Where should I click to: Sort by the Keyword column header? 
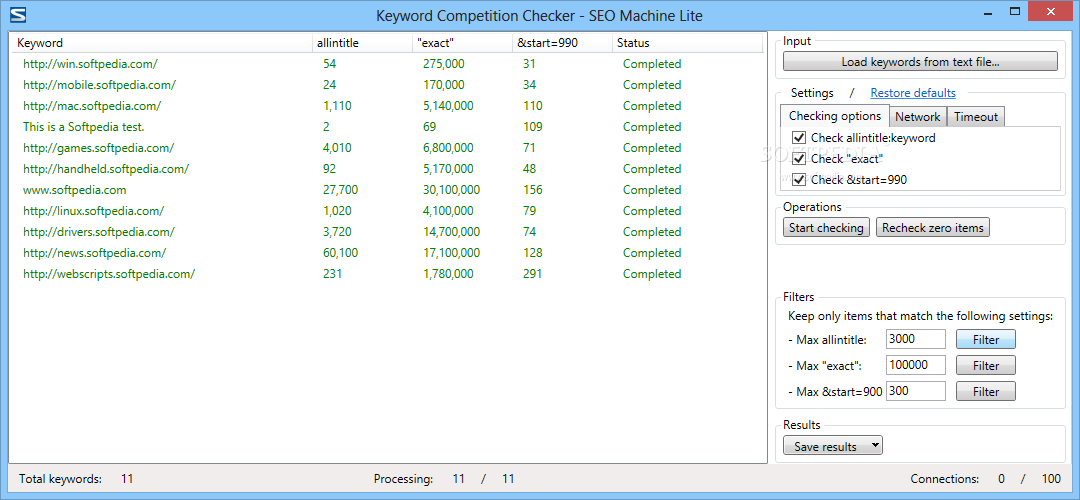[163, 43]
